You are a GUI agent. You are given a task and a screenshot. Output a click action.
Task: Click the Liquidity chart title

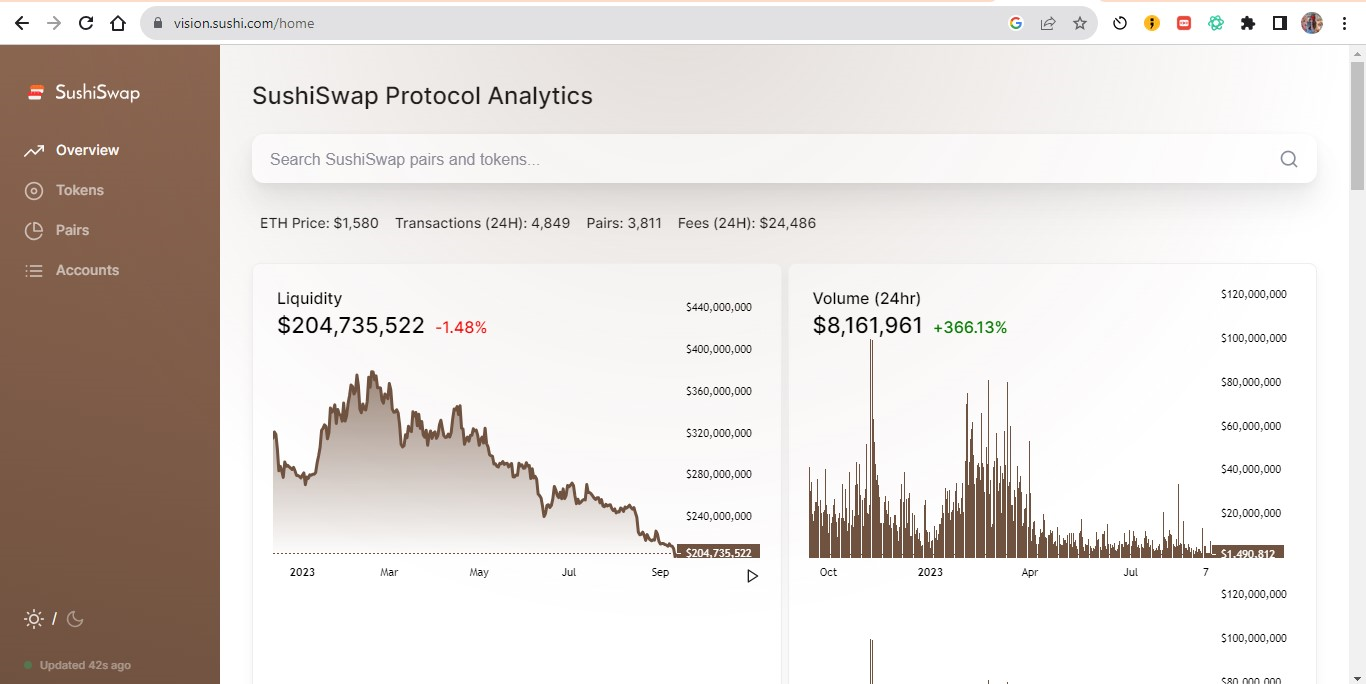click(309, 298)
